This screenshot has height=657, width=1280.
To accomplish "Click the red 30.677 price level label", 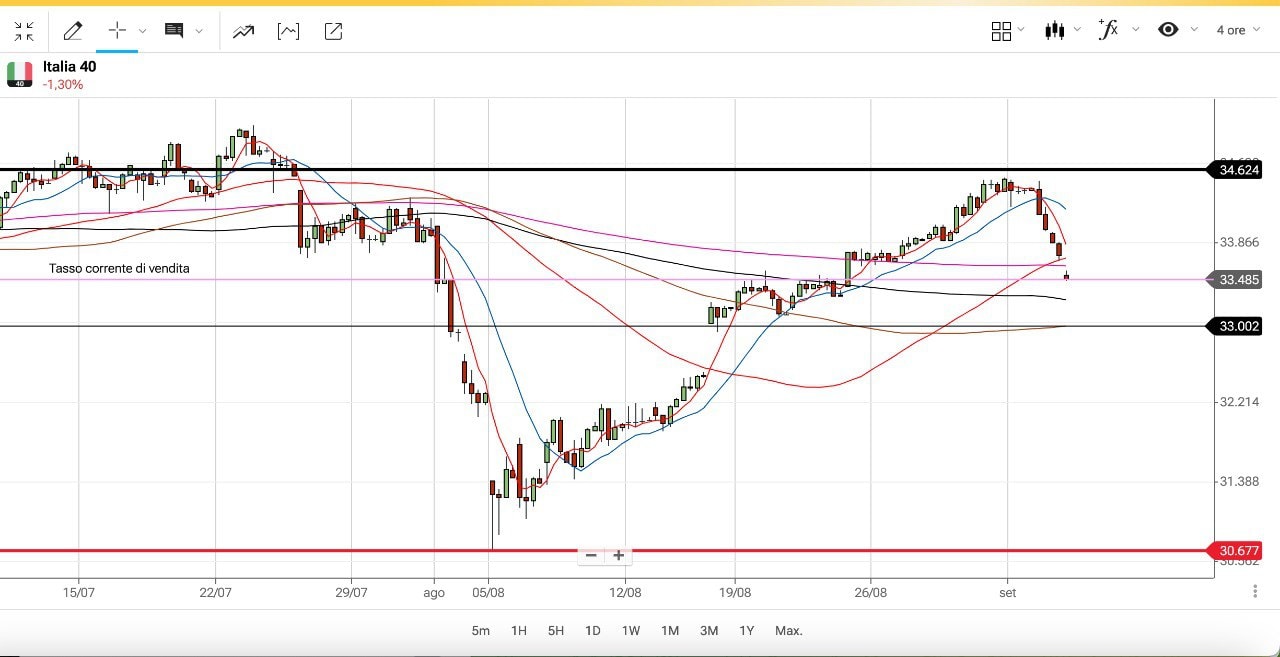I will point(1238,551).
